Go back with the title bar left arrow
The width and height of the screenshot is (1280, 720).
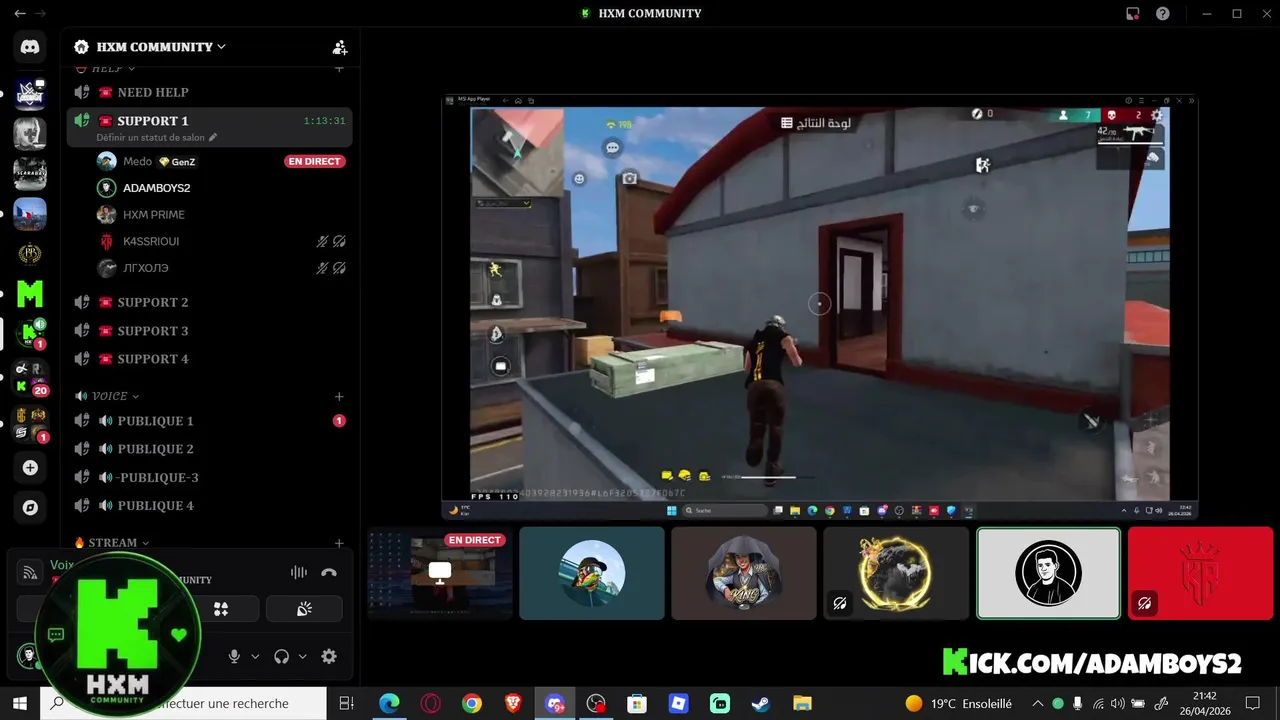19,13
